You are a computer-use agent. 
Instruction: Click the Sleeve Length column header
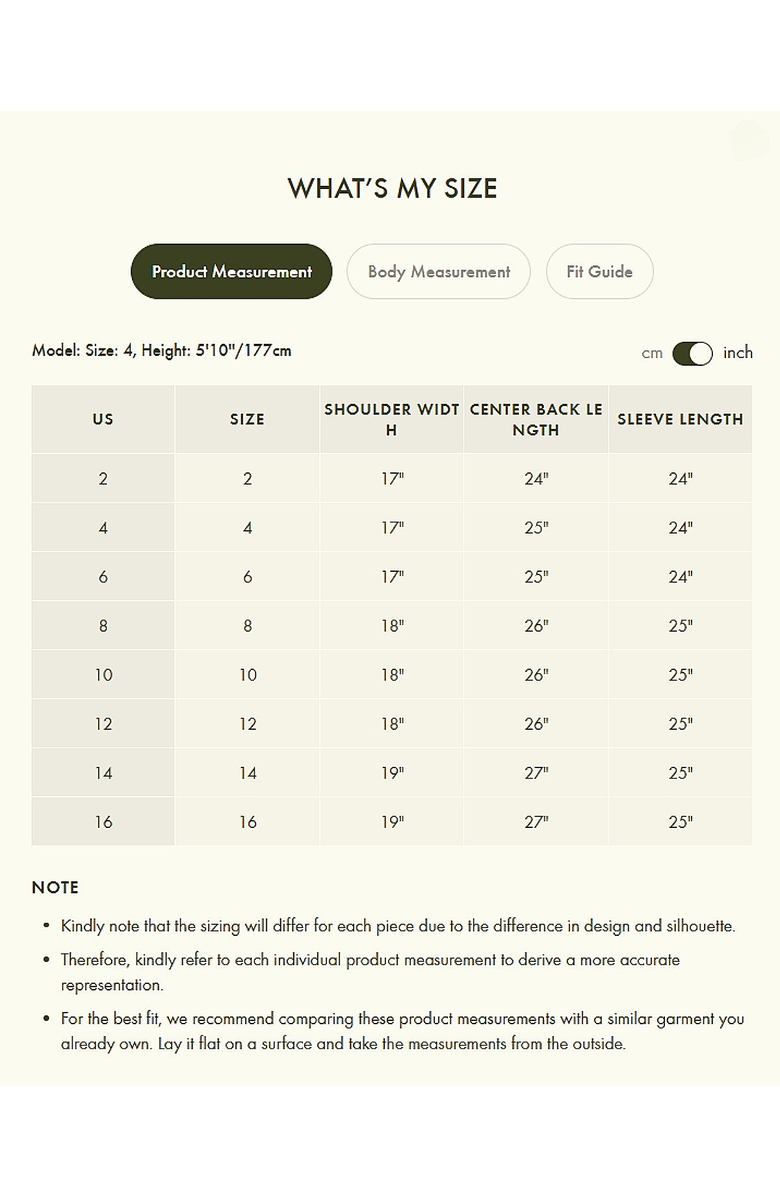[x=680, y=419]
